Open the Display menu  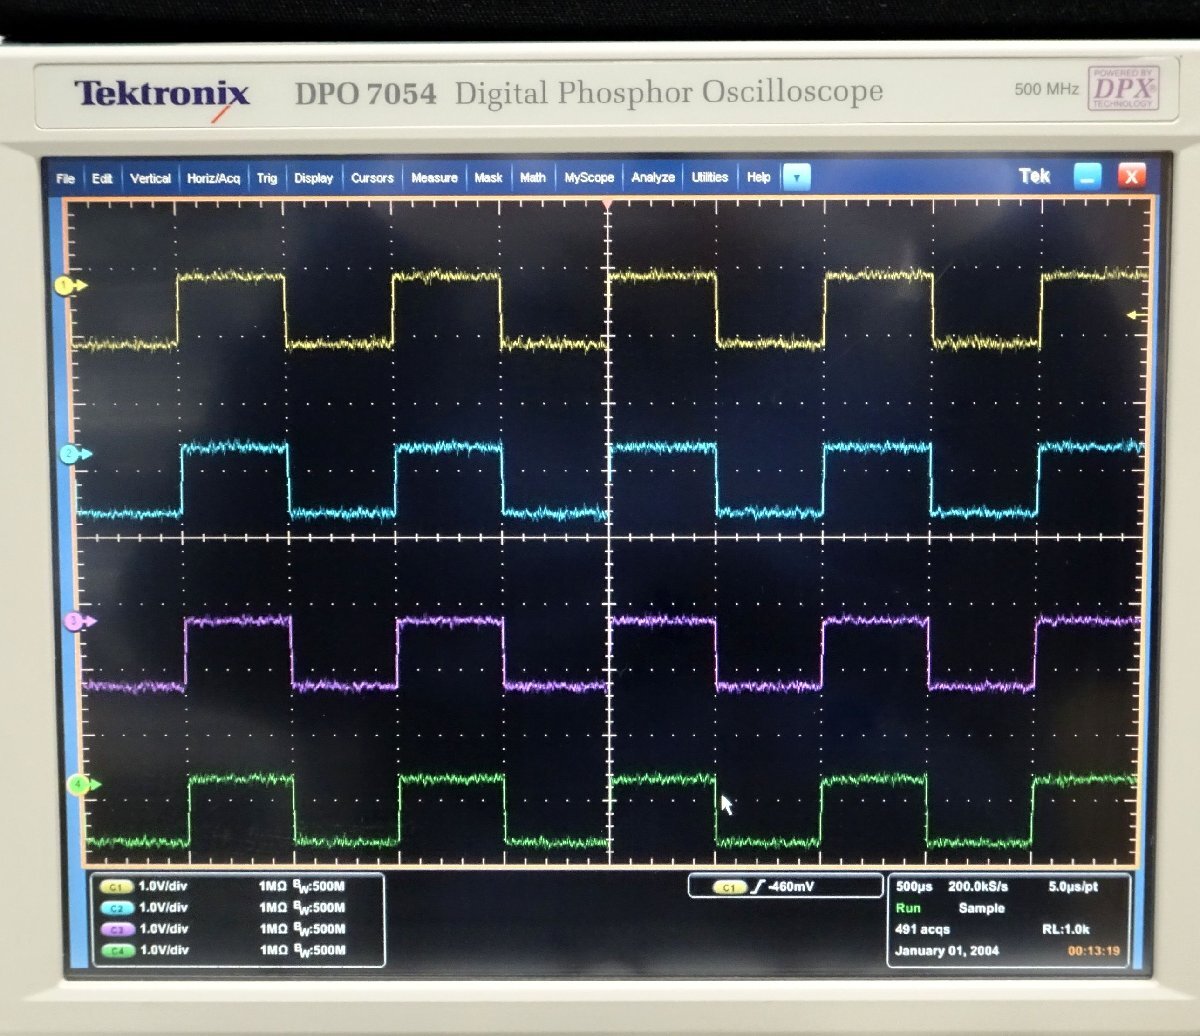click(x=314, y=178)
